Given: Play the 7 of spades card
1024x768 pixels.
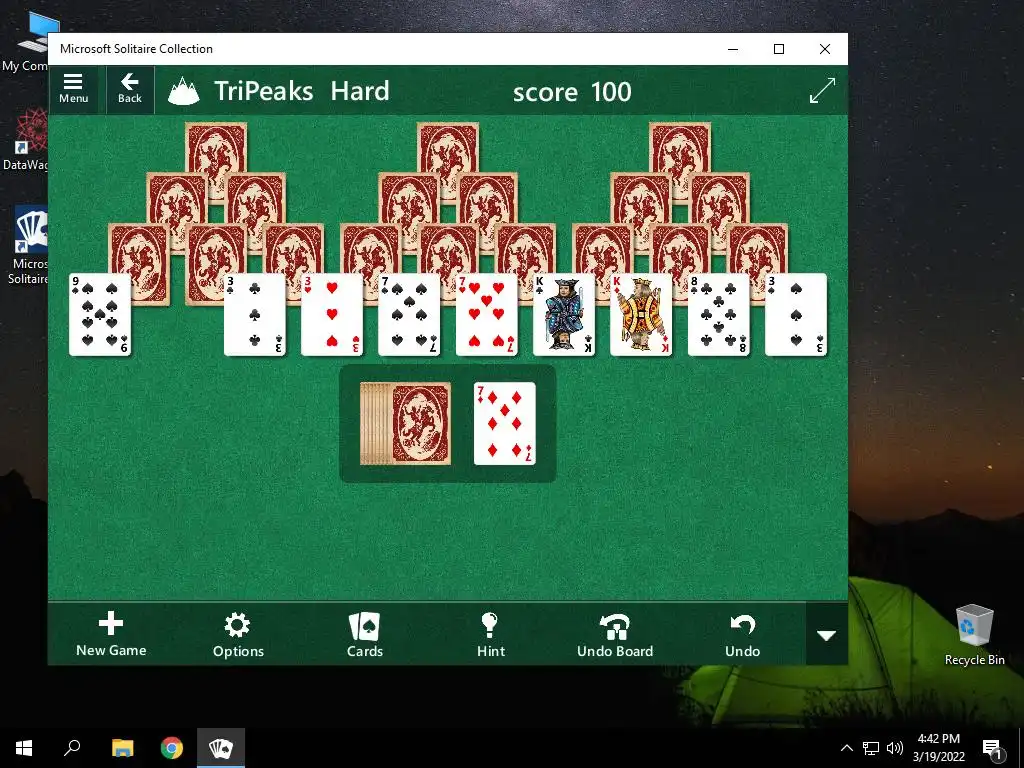Looking at the screenshot, I should click(409, 315).
